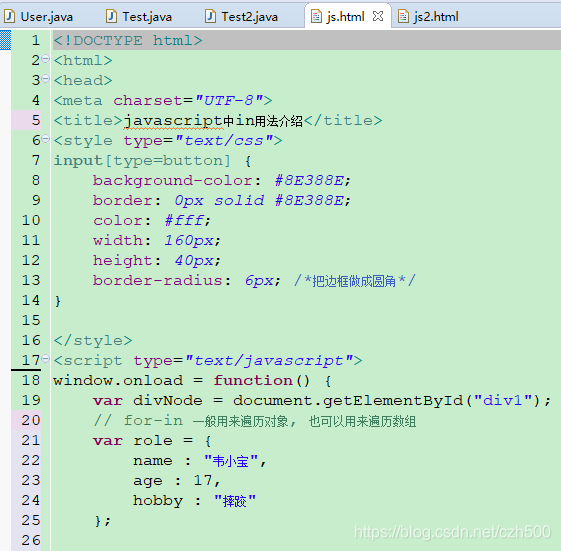
Task: Click the "text/css" attribute value
Action: pos(225,141)
